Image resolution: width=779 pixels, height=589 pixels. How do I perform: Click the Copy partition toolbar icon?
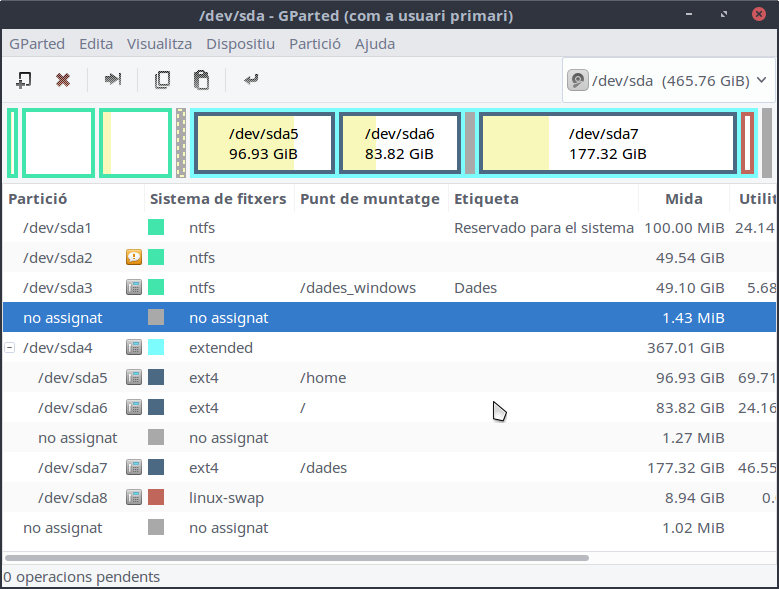click(162, 80)
